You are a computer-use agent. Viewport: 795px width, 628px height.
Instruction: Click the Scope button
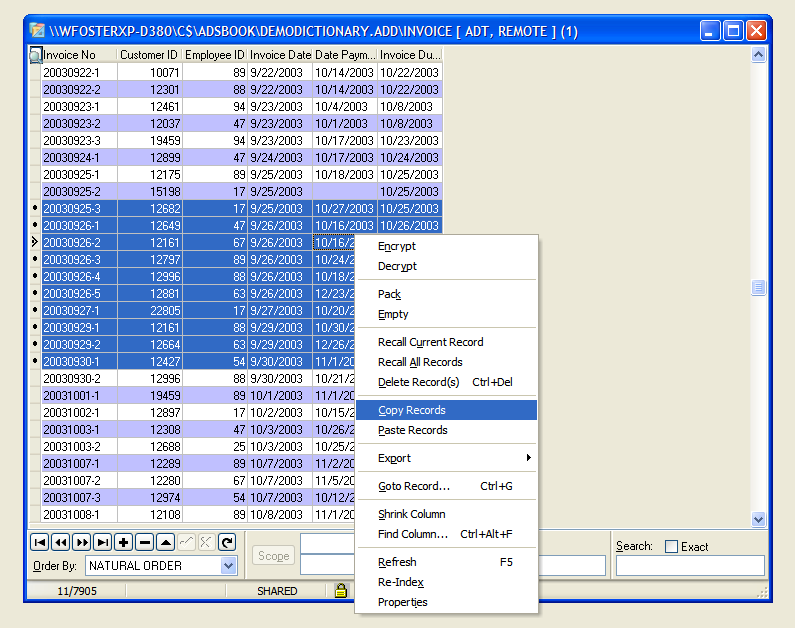coord(274,556)
